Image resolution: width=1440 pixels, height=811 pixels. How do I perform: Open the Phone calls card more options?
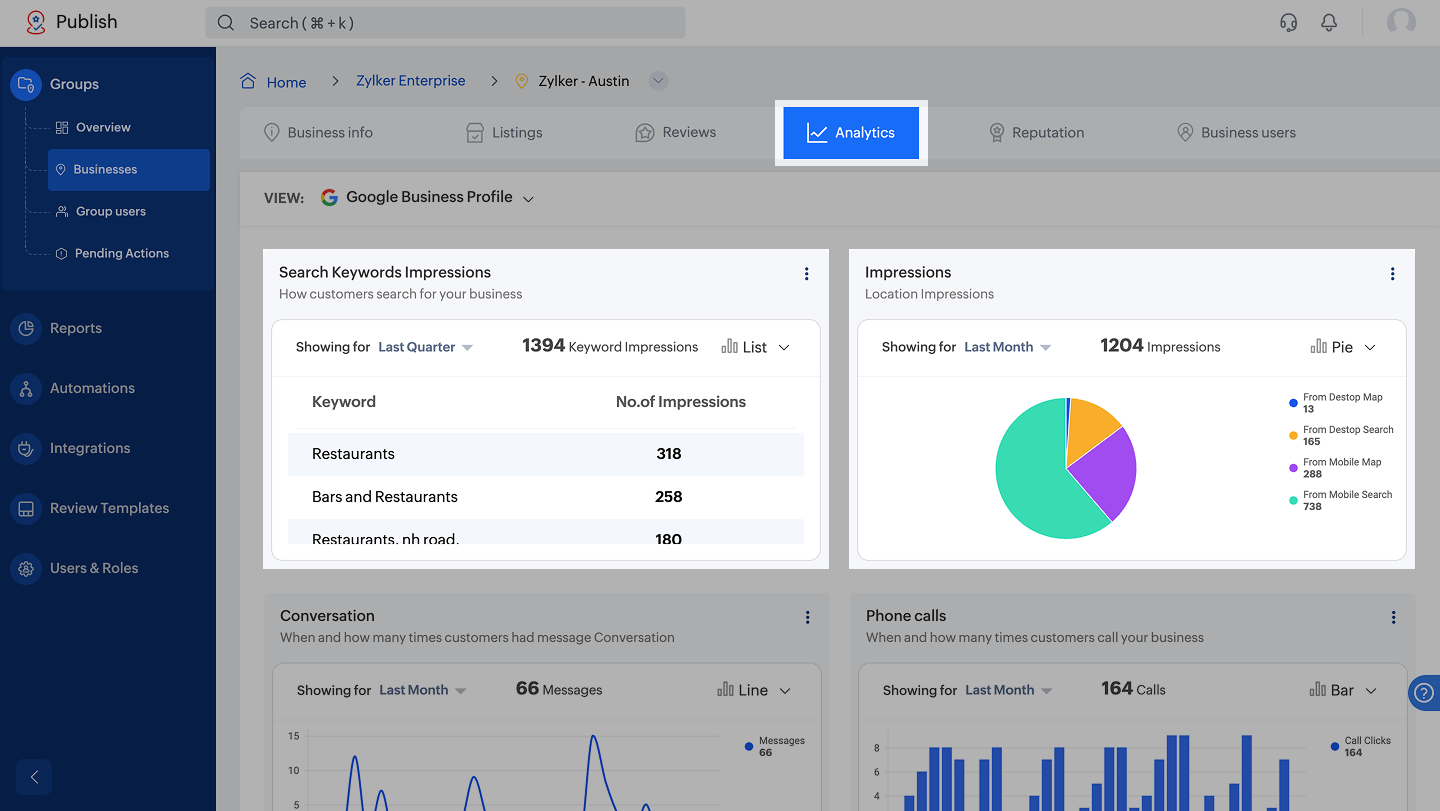coord(1394,618)
